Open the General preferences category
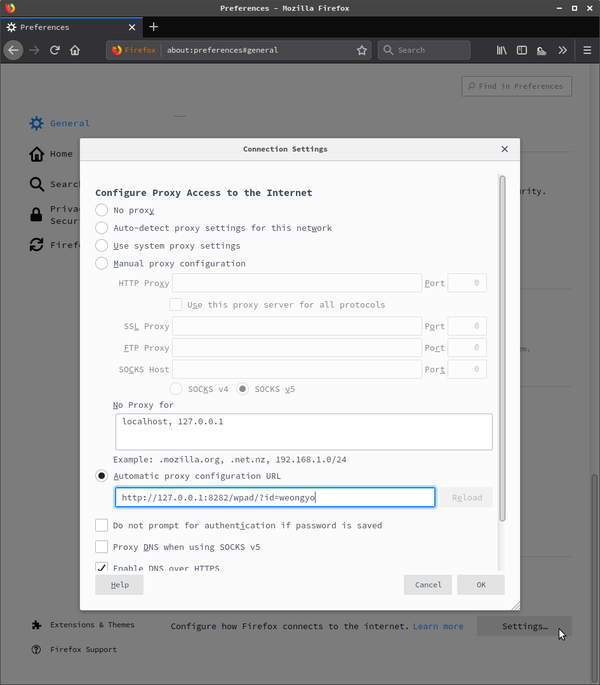Image resolution: width=600 pixels, height=685 pixels. [x=59, y=123]
